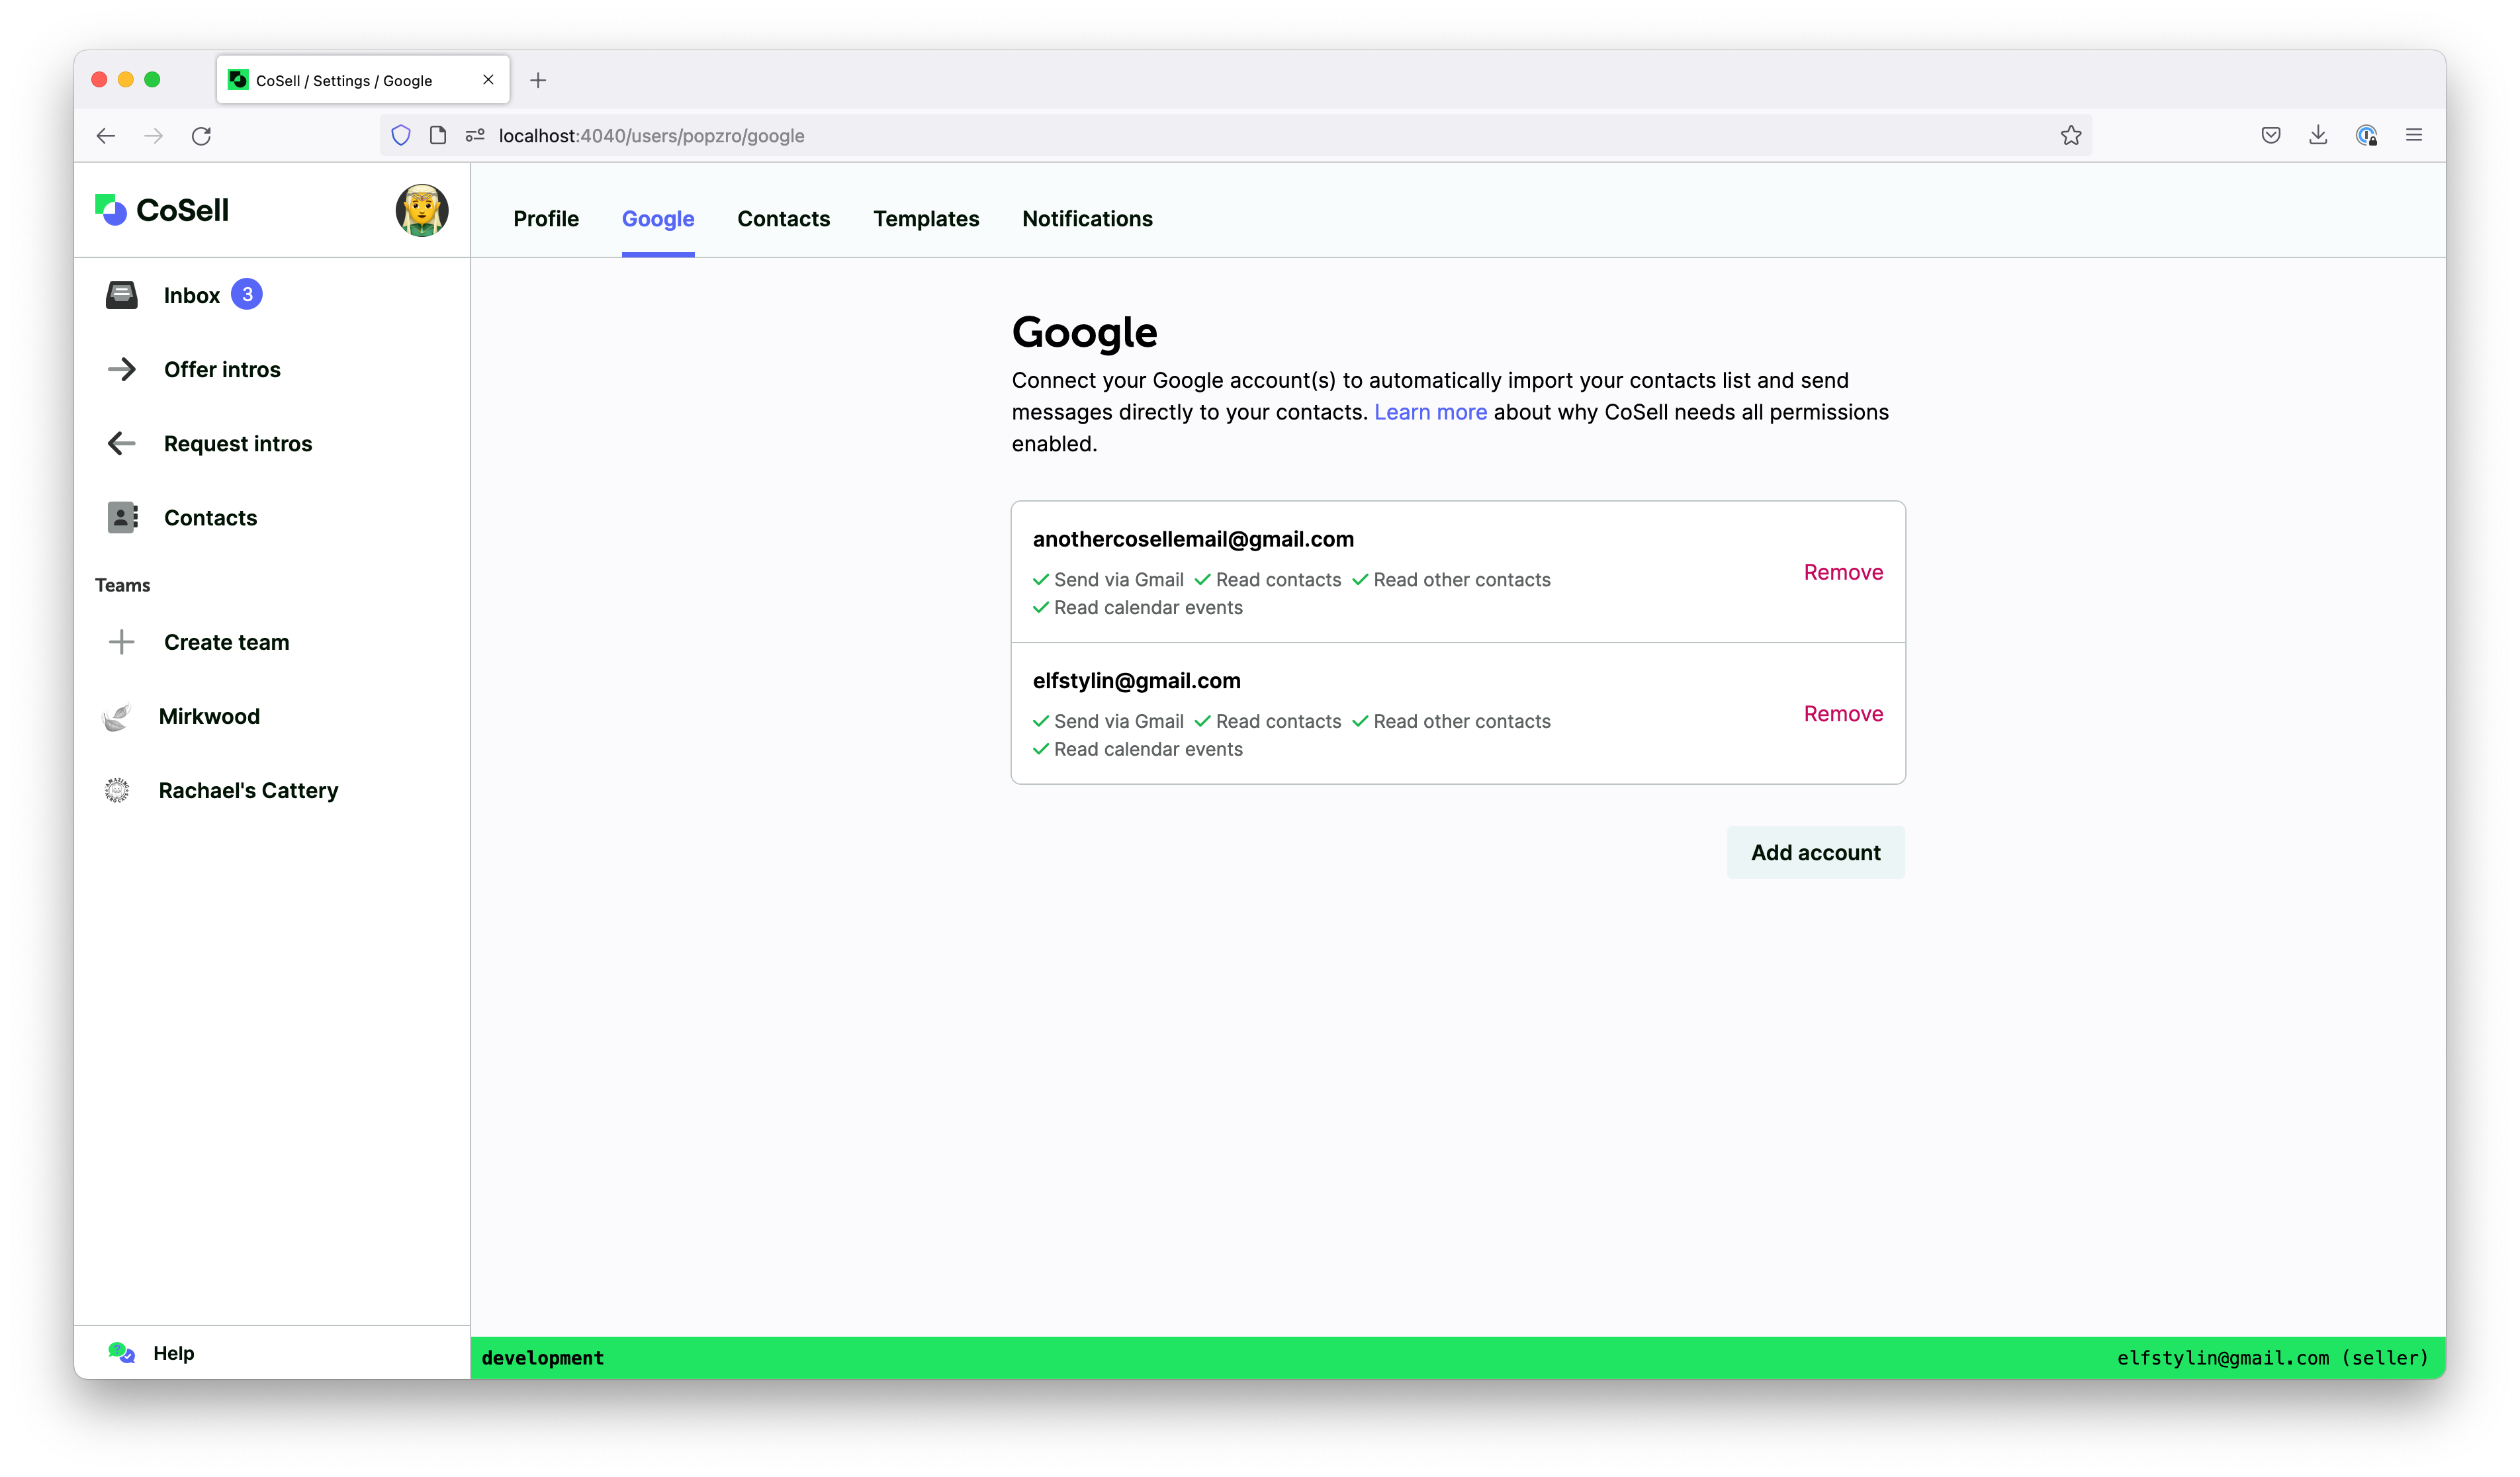The height and width of the screenshot is (1477, 2520).
Task: Click the page info document icon
Action: 438,135
